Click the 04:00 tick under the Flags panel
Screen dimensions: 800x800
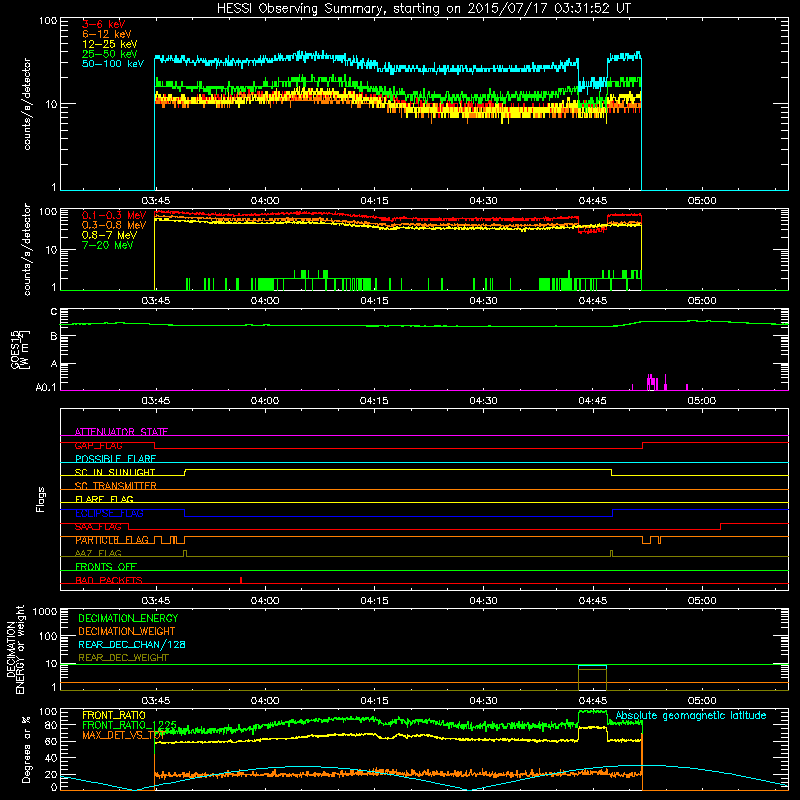(x=265, y=601)
